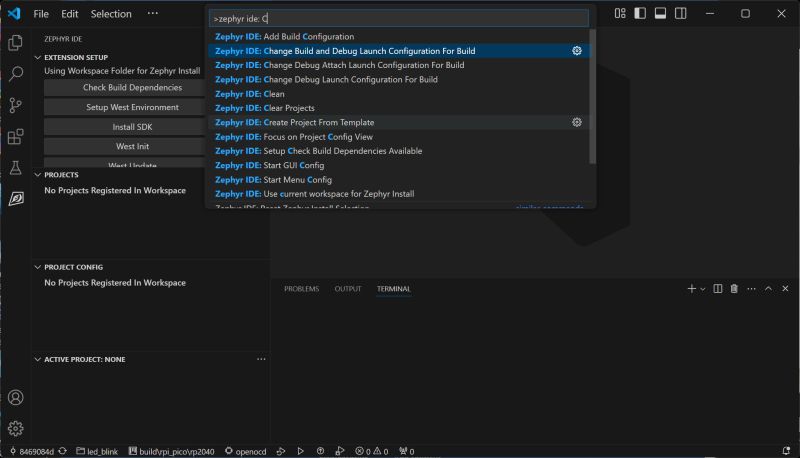This screenshot has width=800, height=458.
Task: Click git commit 8469084d in the status bar
Action: (32, 451)
